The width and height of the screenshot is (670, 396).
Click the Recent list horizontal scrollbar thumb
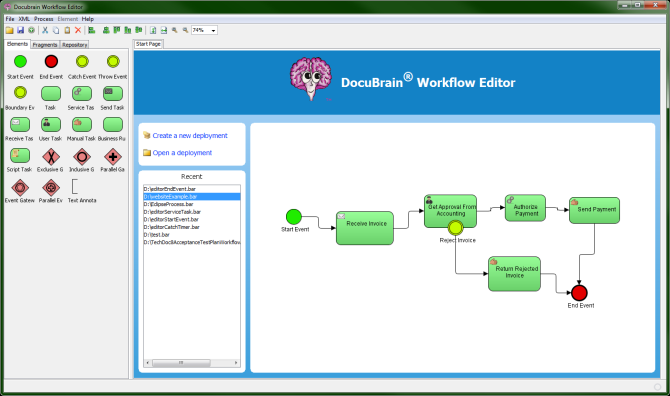point(181,363)
